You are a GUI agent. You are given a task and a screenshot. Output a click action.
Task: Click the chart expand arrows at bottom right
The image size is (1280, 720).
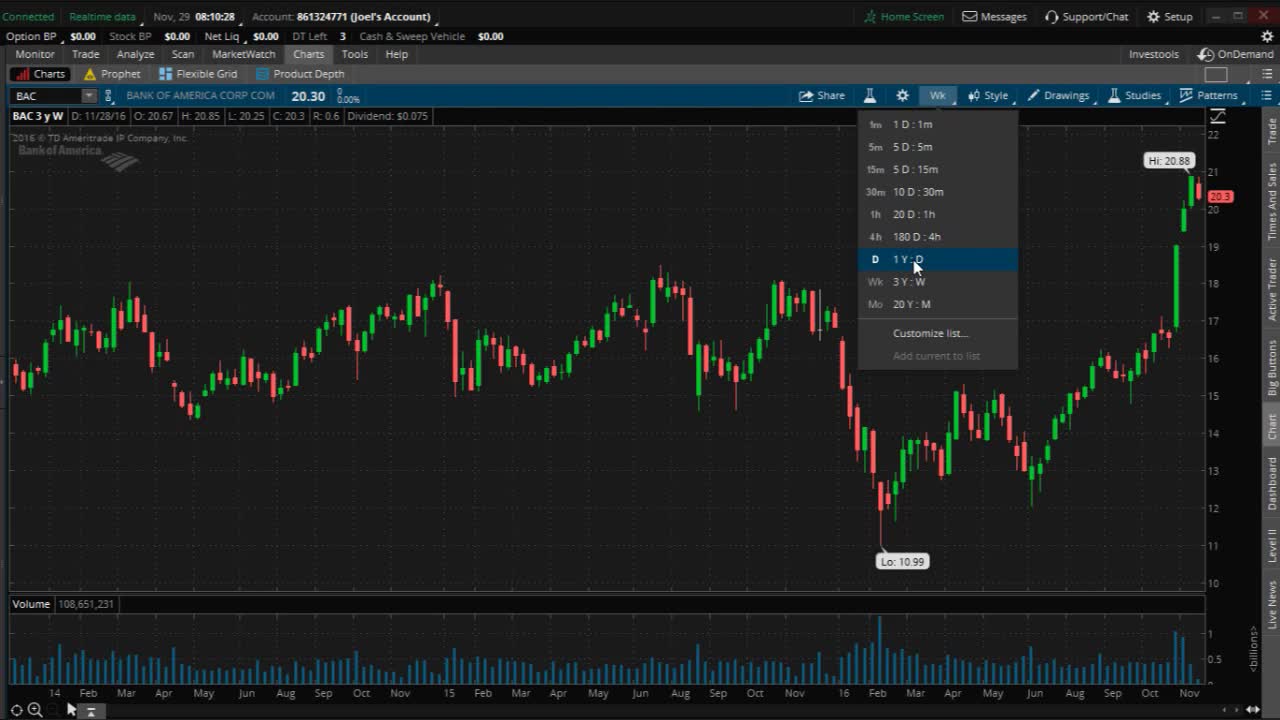click(1252, 710)
